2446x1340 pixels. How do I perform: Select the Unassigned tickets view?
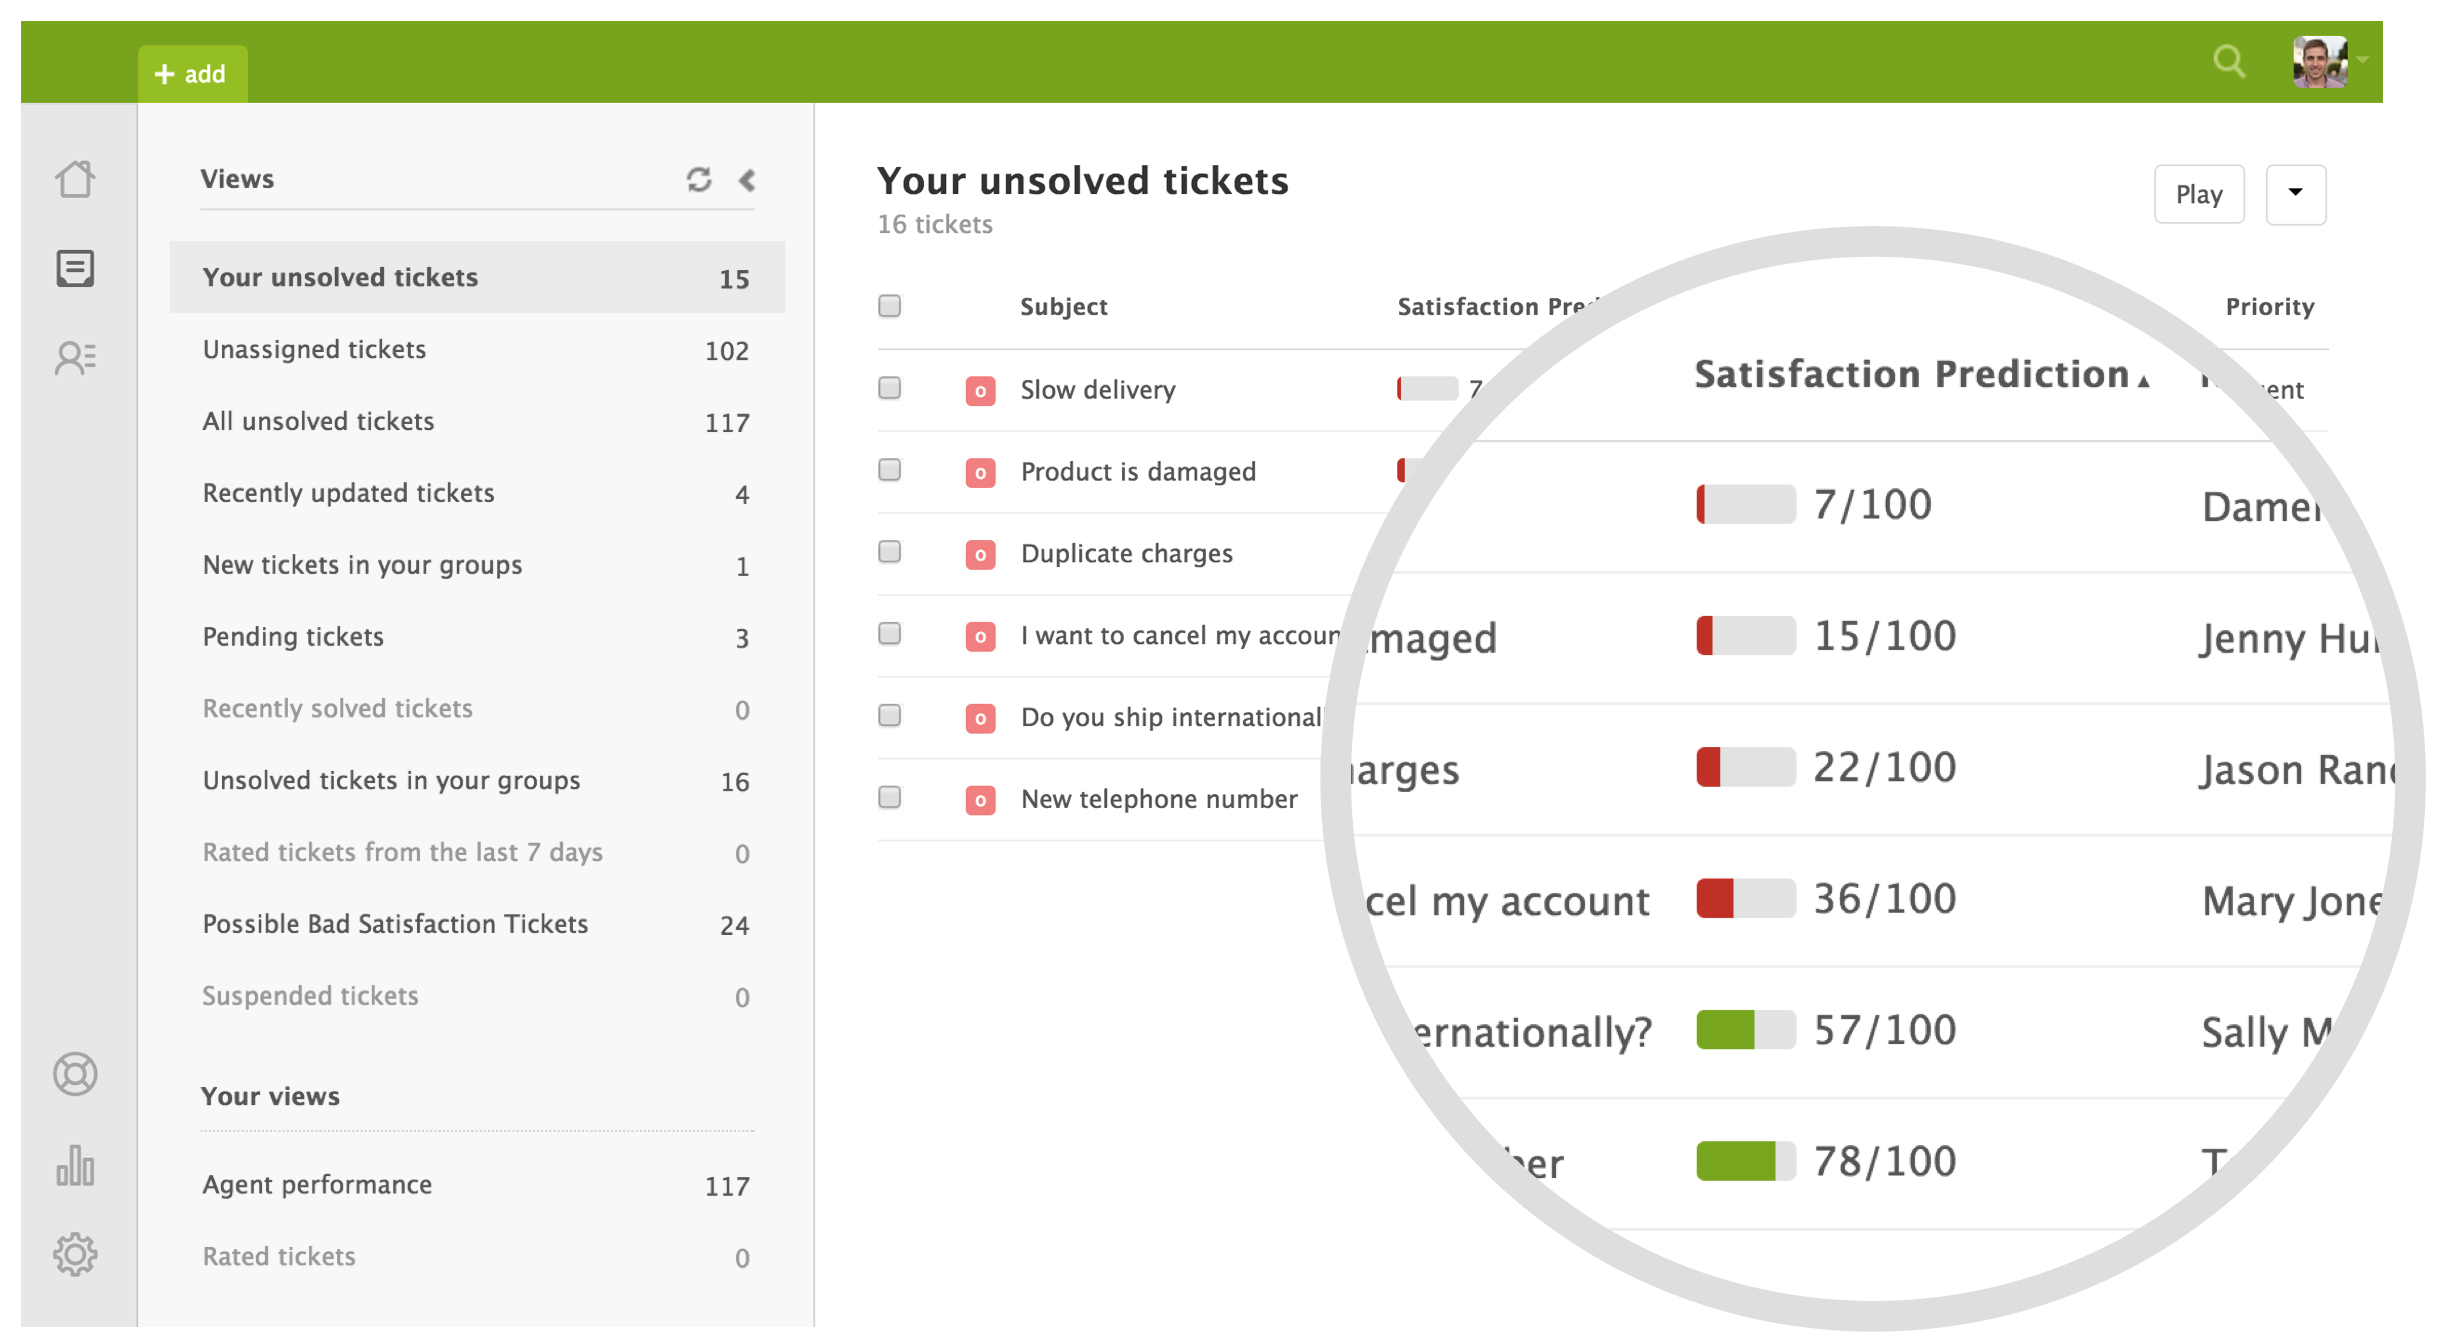click(477, 349)
